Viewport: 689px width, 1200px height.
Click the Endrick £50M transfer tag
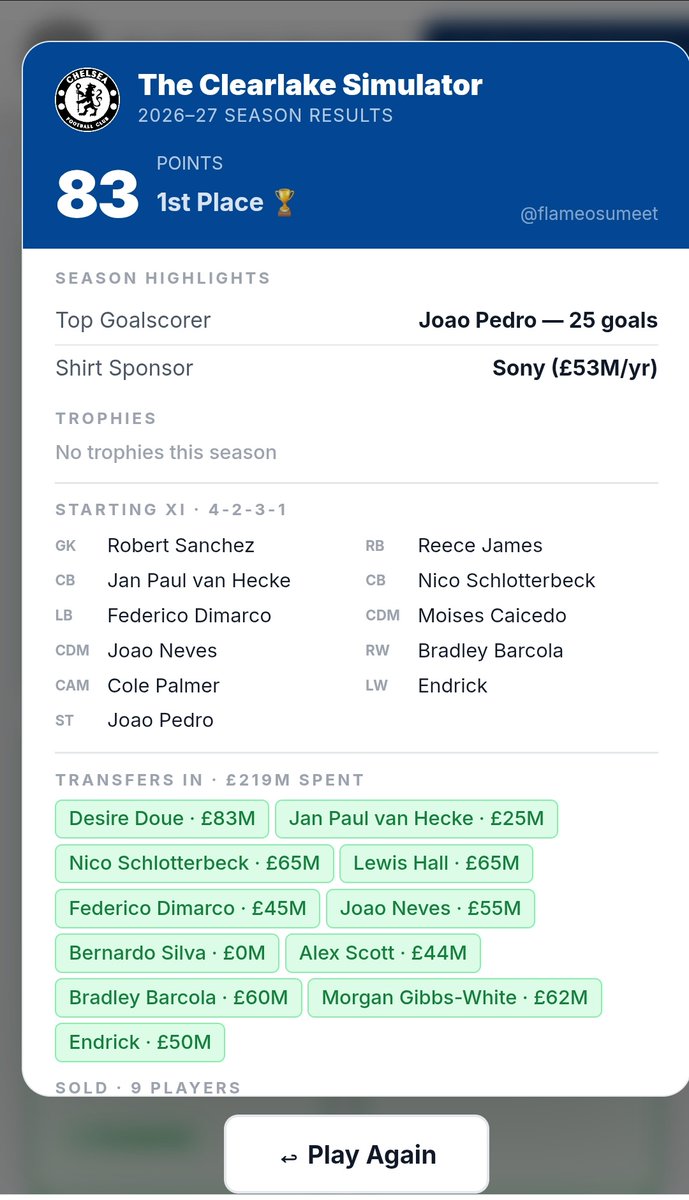click(140, 1042)
